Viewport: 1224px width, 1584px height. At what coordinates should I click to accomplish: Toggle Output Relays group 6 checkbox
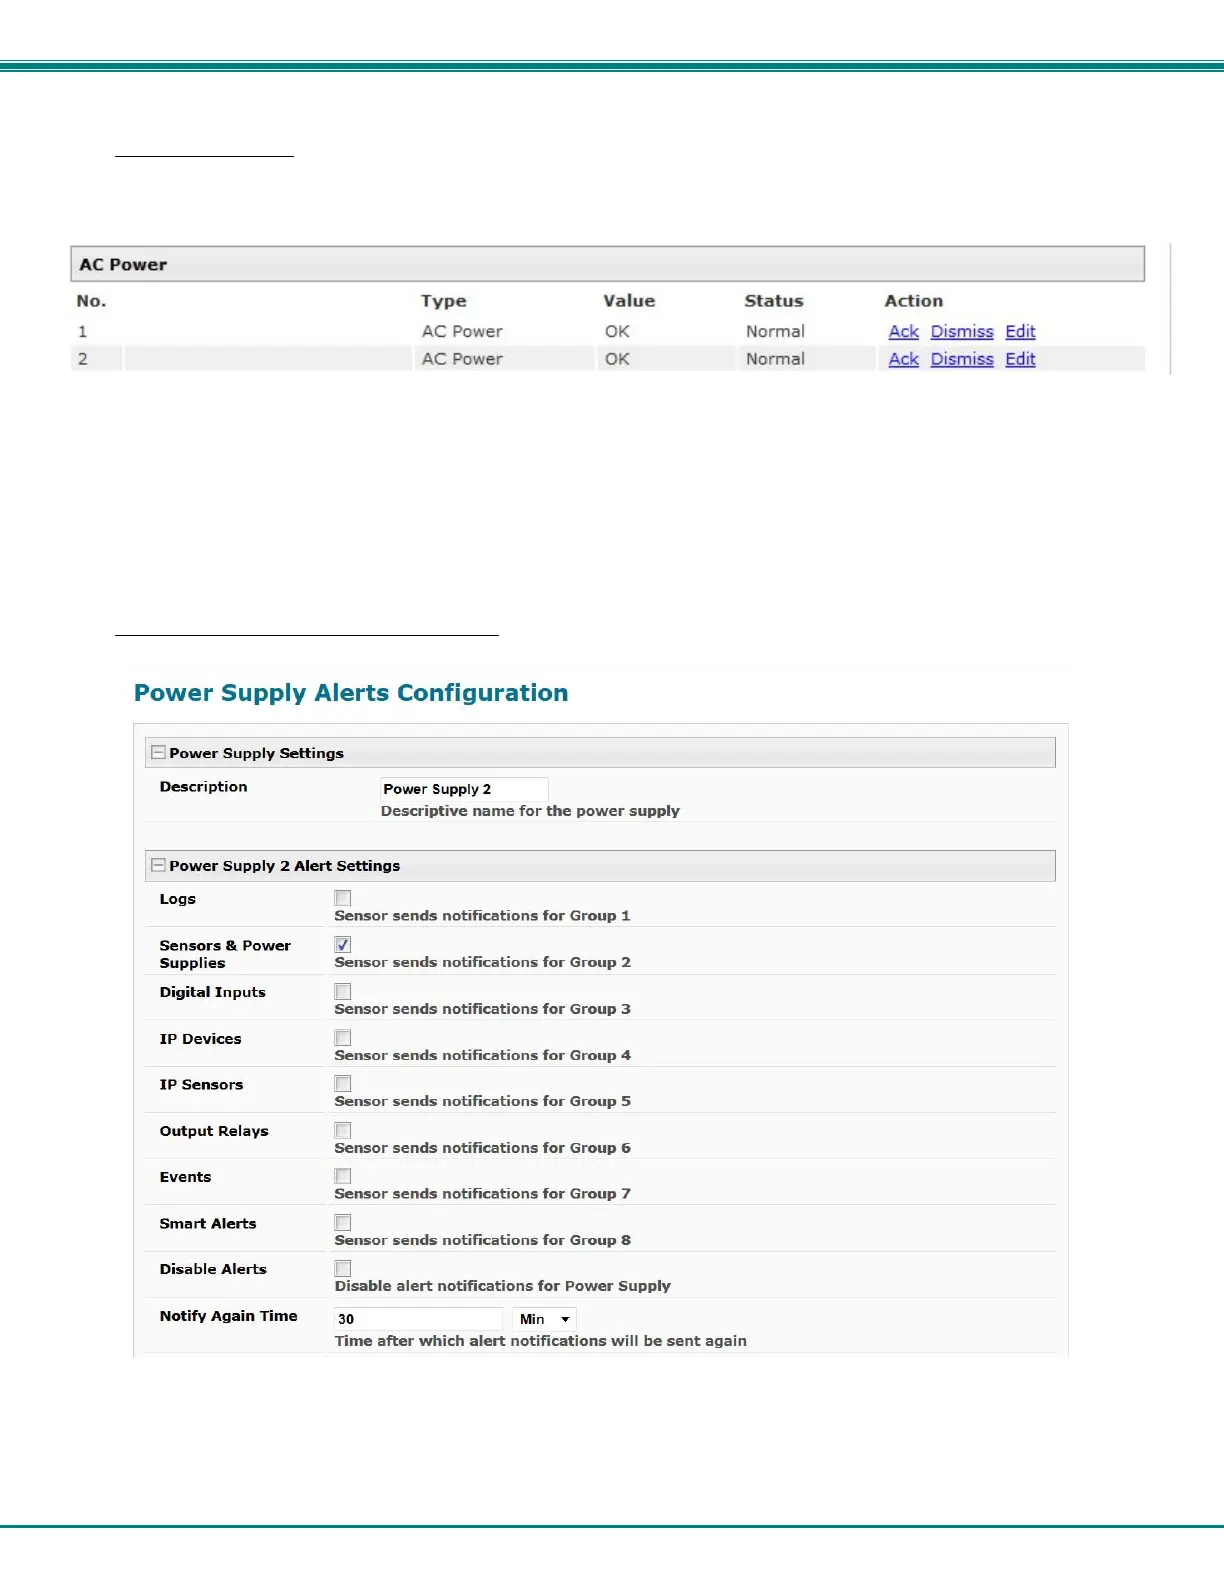click(343, 1130)
